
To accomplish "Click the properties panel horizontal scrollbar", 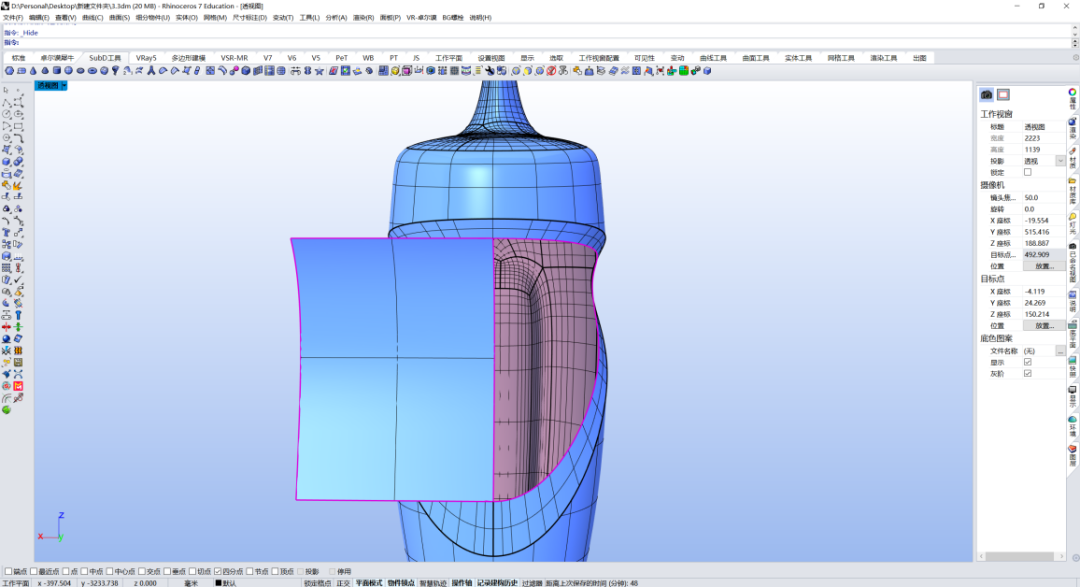I will tap(1021, 556).
